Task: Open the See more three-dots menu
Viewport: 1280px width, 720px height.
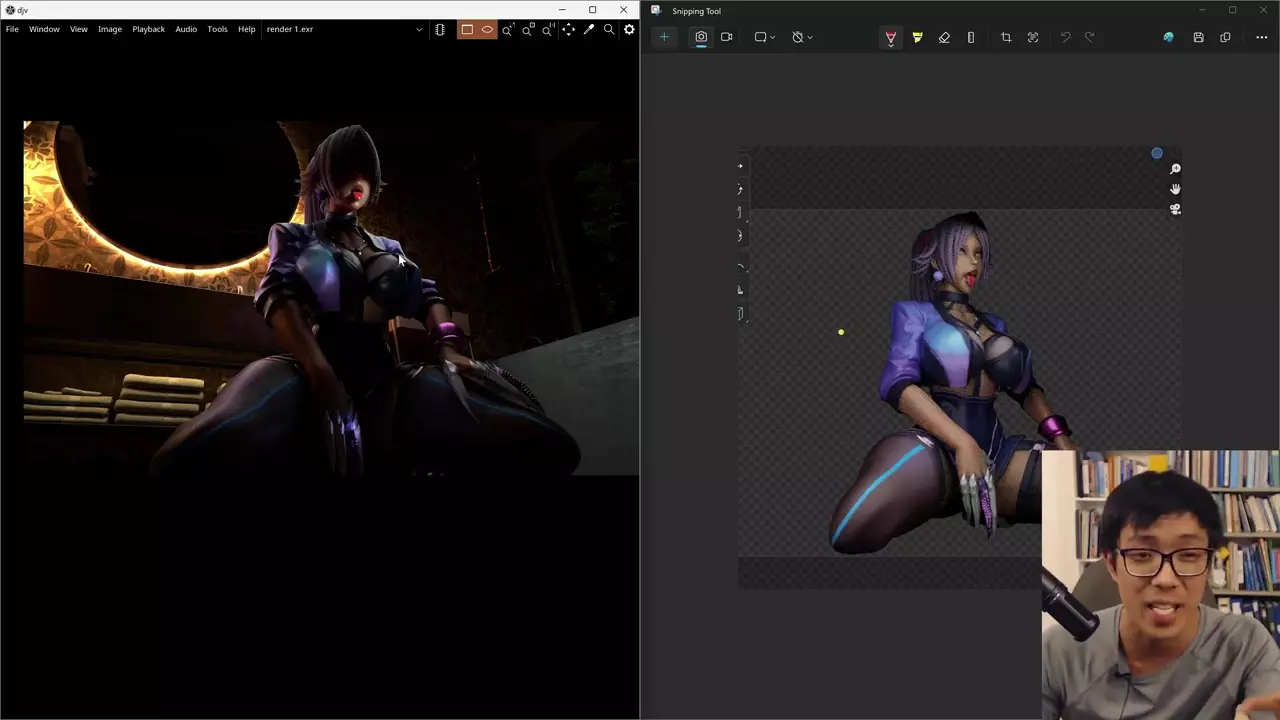Action: [x=1261, y=37]
